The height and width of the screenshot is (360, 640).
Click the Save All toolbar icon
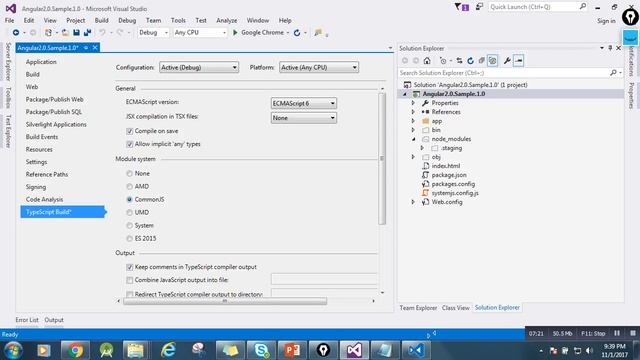87,33
